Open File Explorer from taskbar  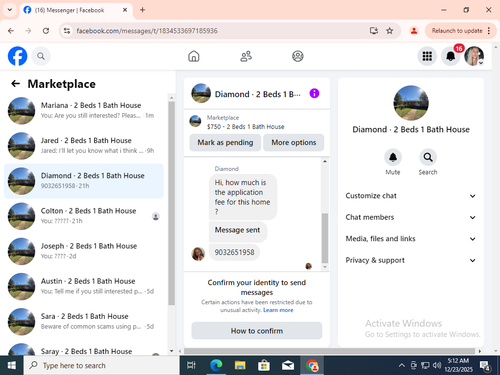(x=240, y=365)
